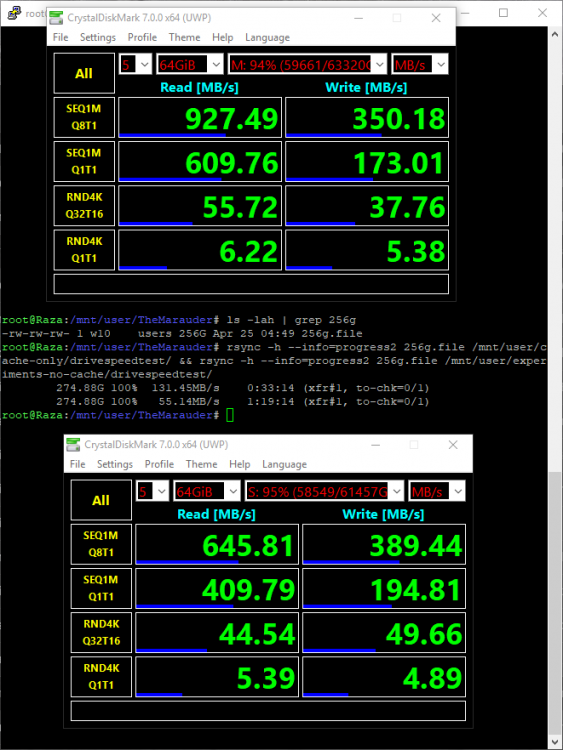Viewport: 563px width, 750px height.
Task: Open MB/s unit dropdown in top window
Action: (419, 64)
